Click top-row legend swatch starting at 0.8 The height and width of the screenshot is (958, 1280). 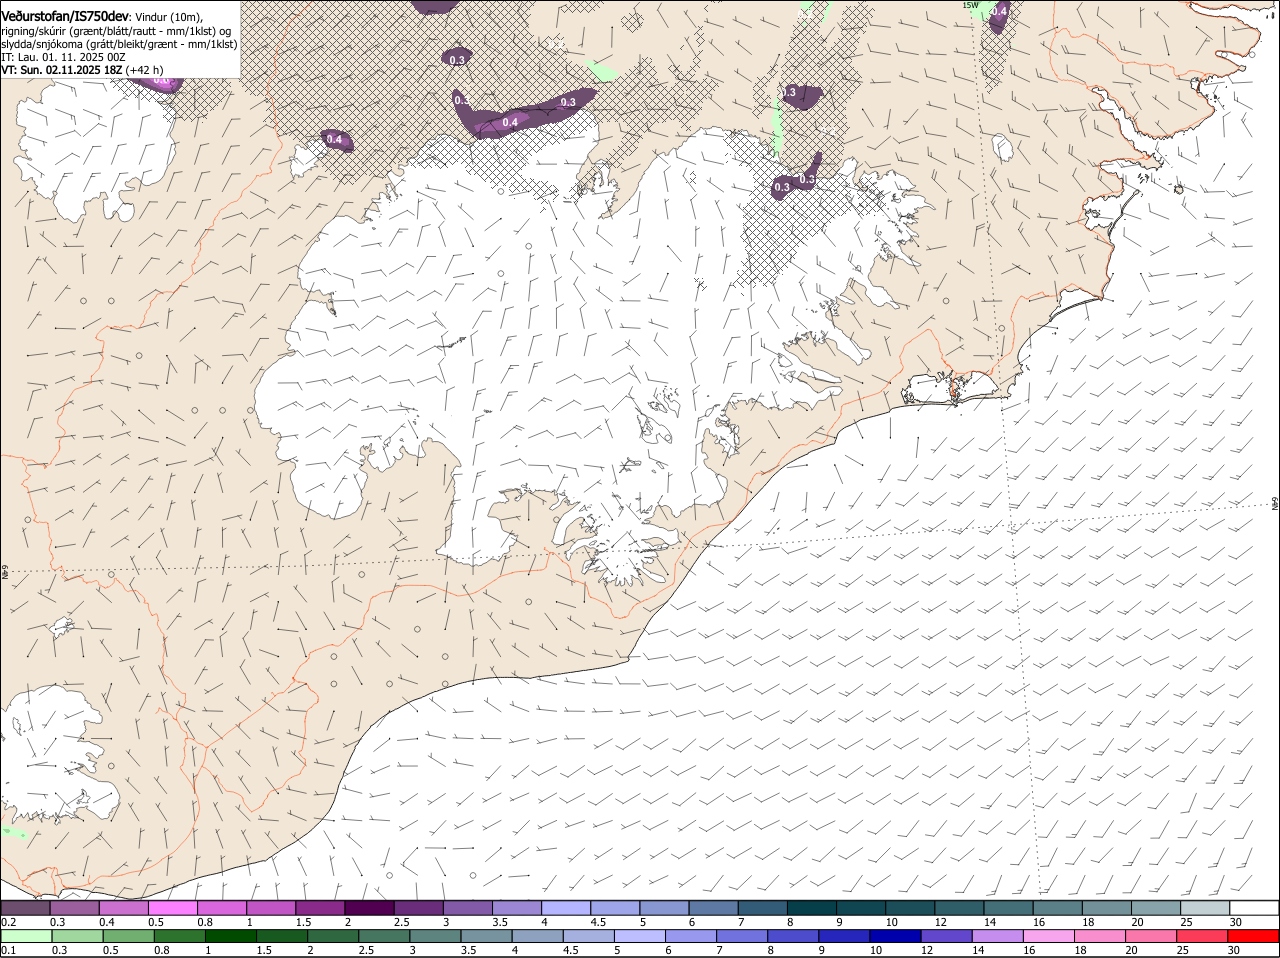point(222,907)
